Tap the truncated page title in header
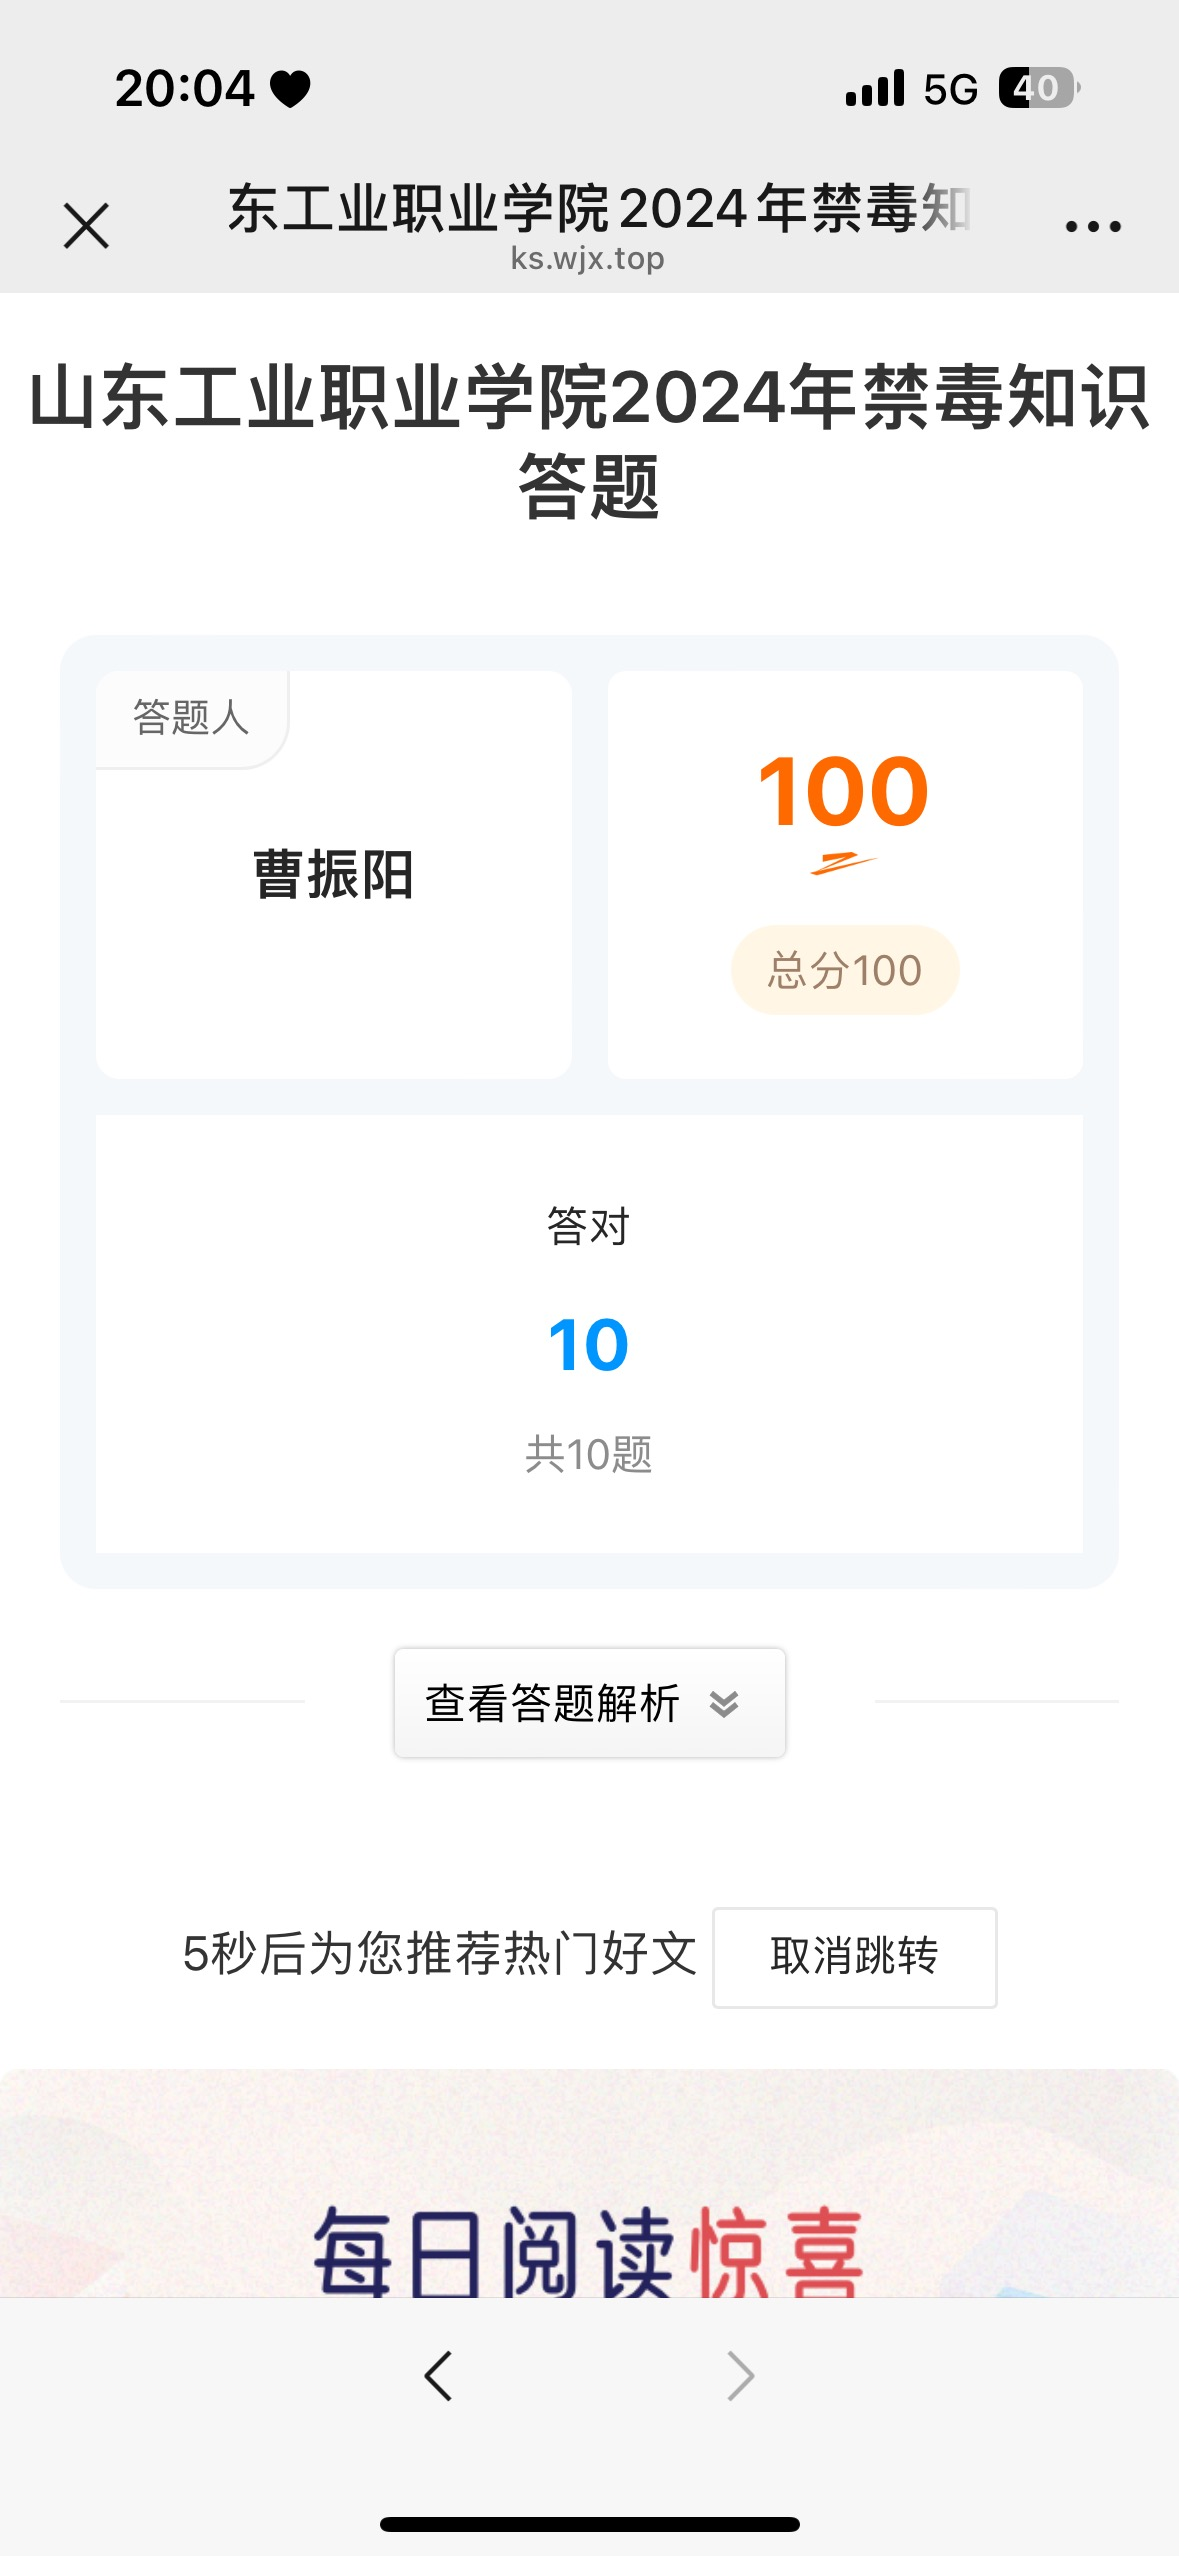Viewport: 1179px width, 2556px height. (x=598, y=208)
